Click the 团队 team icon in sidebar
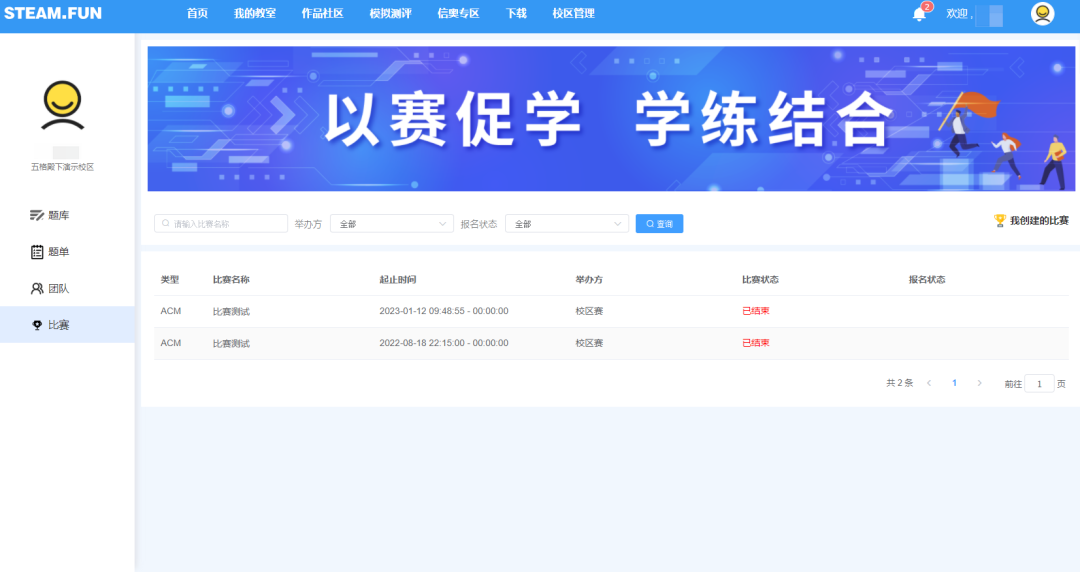 pyautogui.click(x=37, y=288)
